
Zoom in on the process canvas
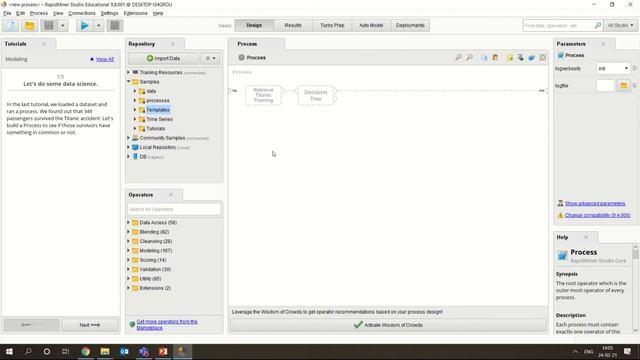(458, 58)
